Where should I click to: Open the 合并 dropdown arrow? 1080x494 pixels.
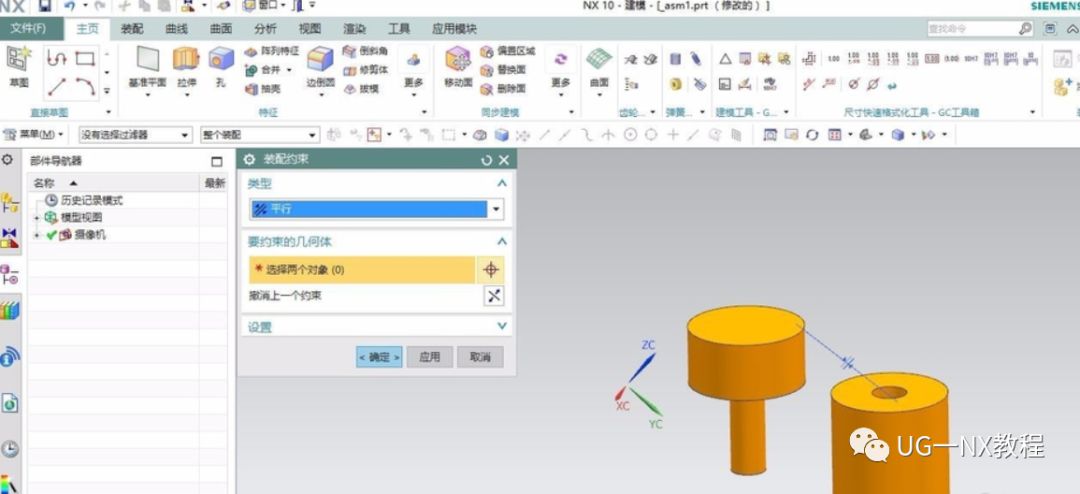289,70
